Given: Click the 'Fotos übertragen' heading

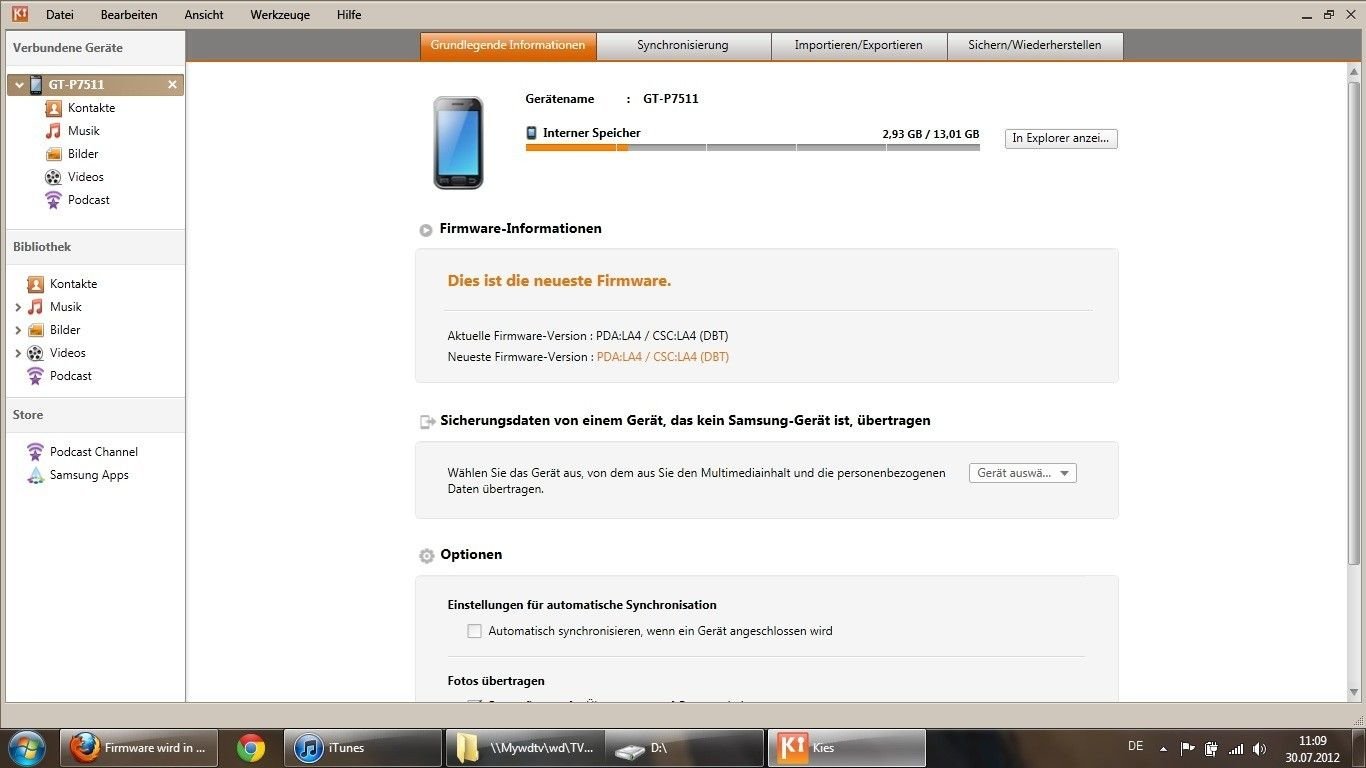Looking at the screenshot, I should (496, 681).
